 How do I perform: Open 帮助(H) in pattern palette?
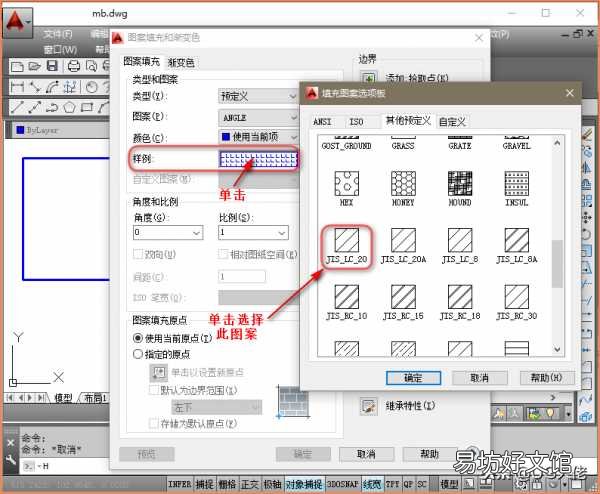pos(547,378)
